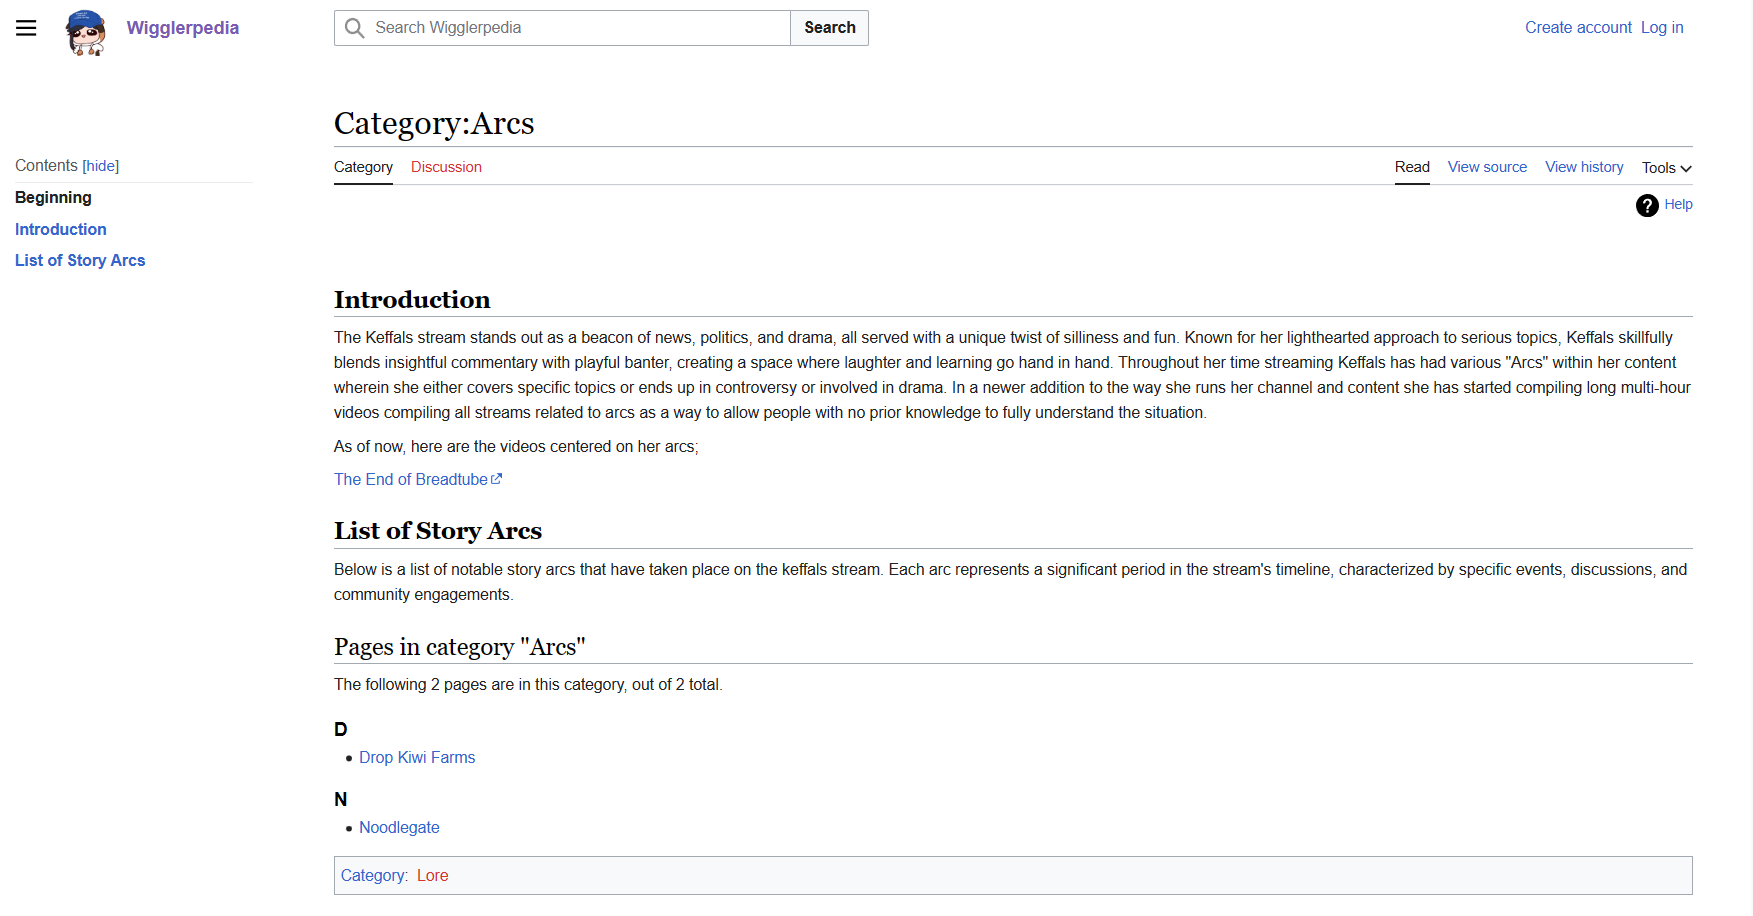Select the Category tab

tap(363, 167)
